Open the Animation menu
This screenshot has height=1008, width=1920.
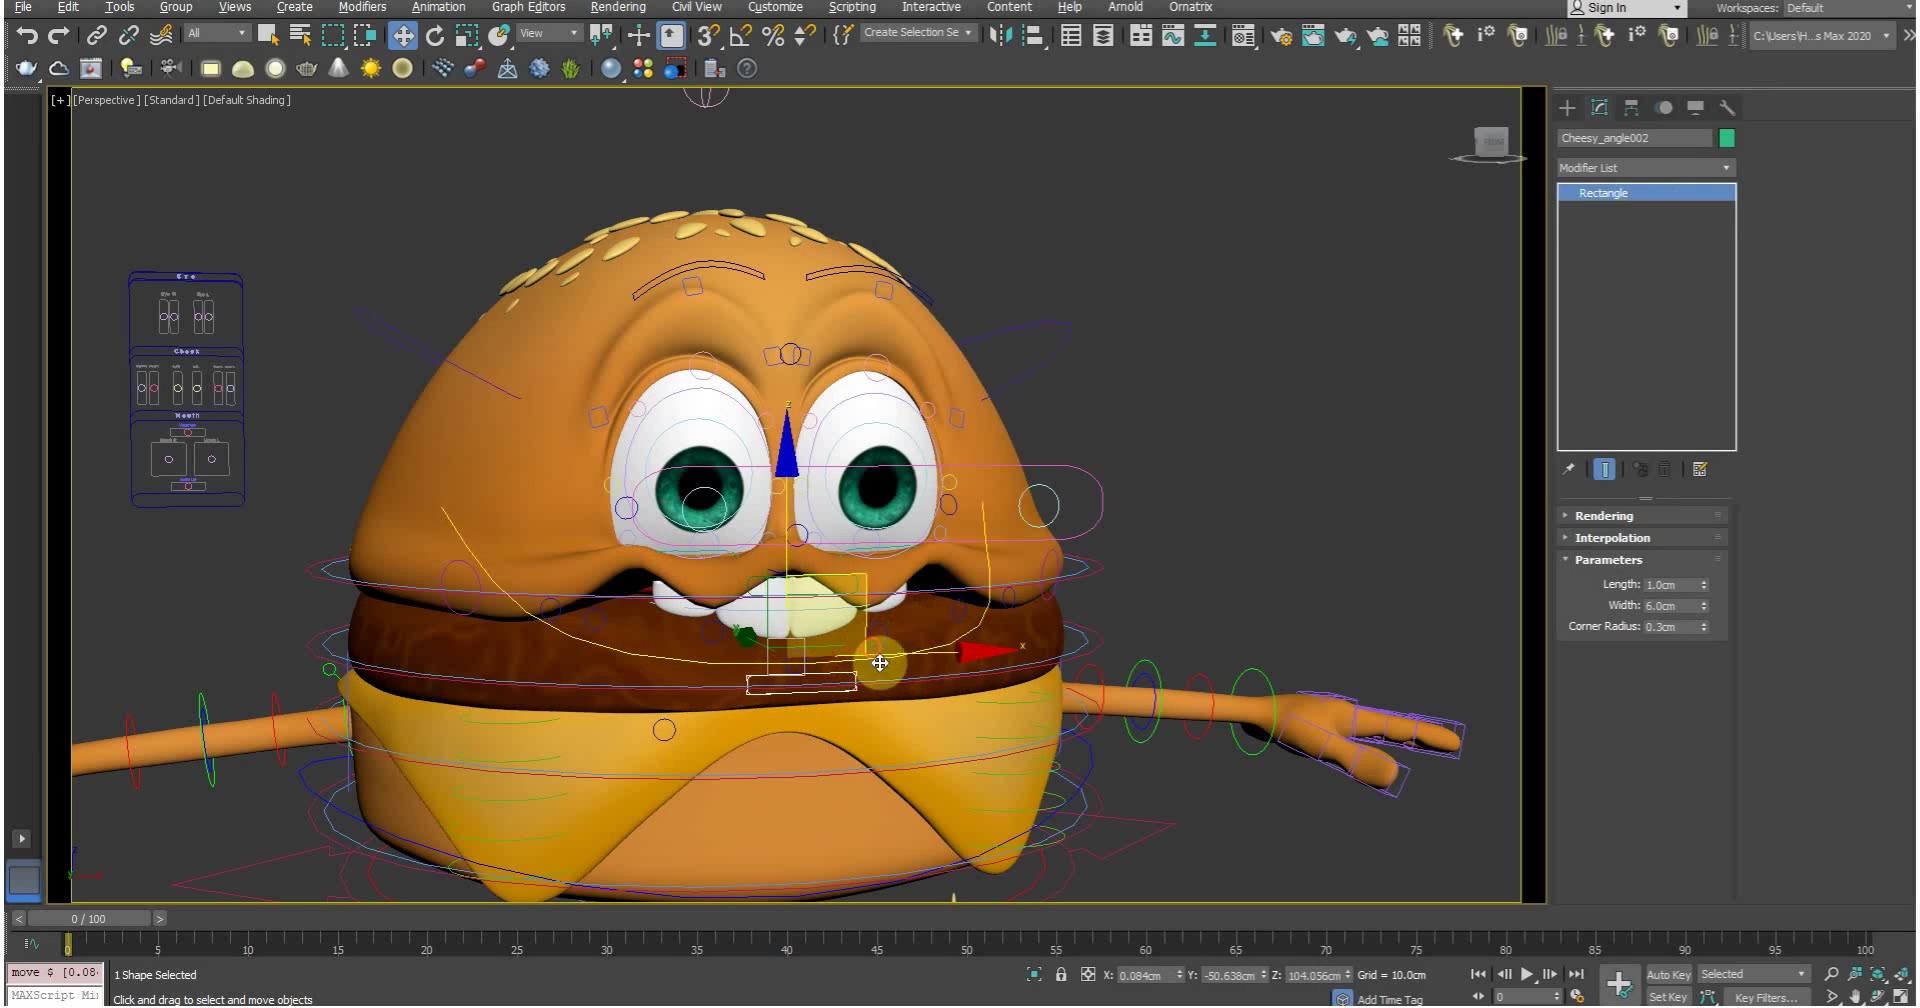pos(439,7)
